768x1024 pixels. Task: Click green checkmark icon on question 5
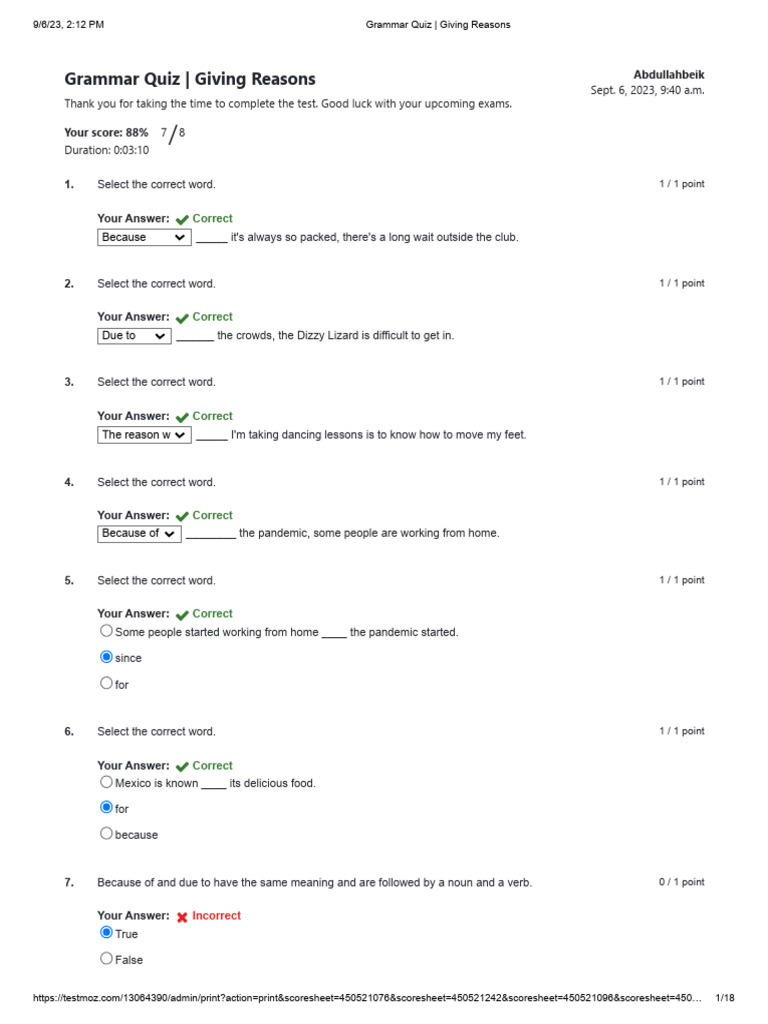[x=182, y=615]
